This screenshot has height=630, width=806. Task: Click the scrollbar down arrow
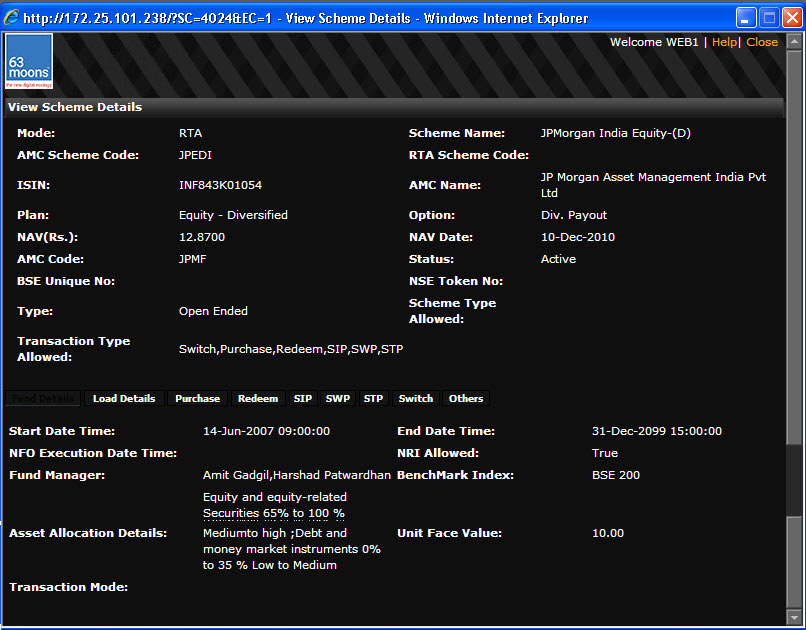pos(794,616)
